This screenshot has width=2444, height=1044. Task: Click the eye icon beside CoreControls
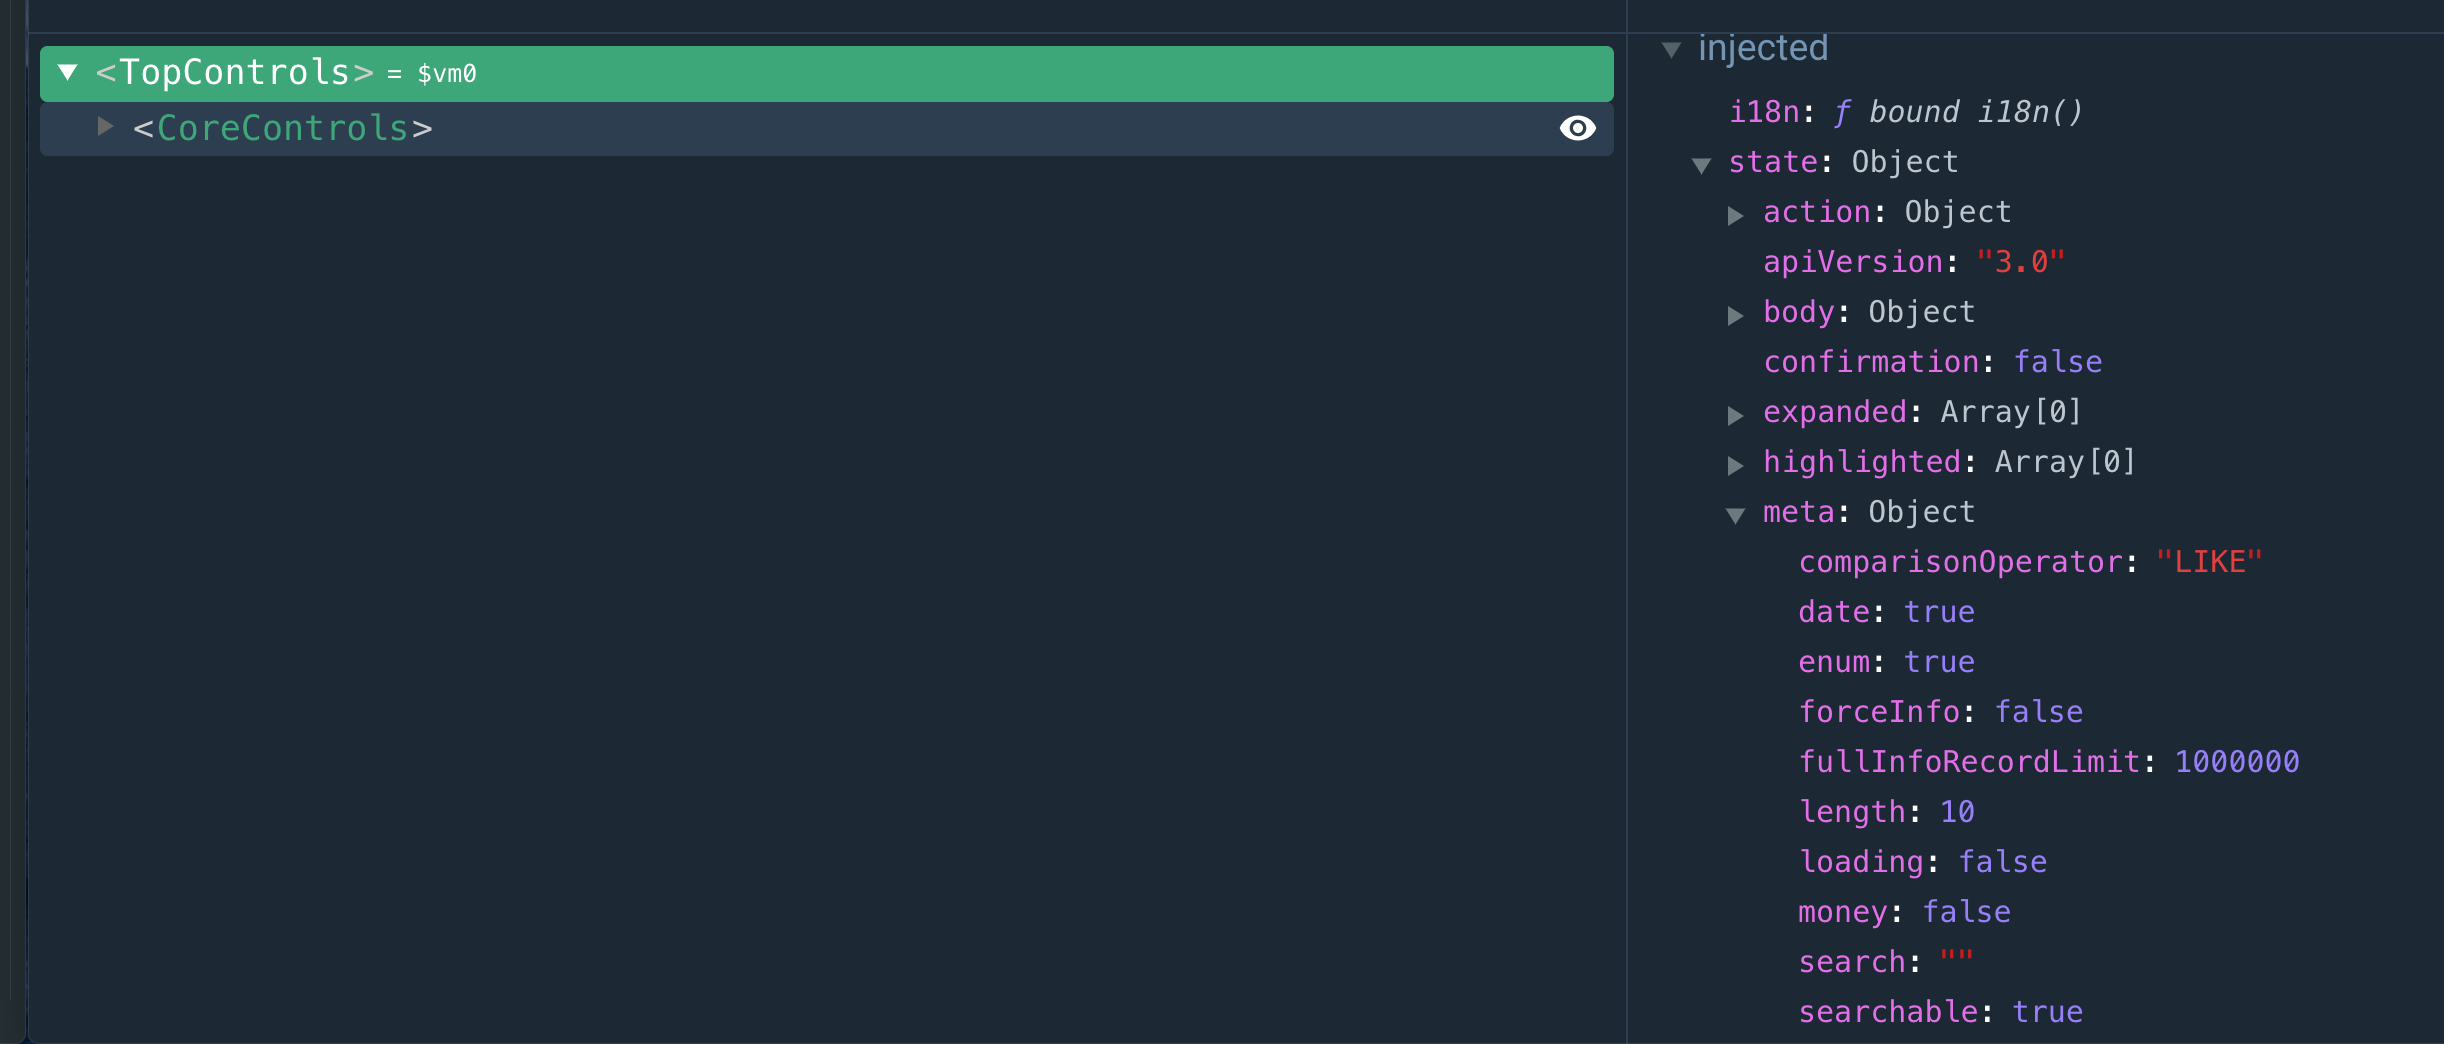point(1577,128)
